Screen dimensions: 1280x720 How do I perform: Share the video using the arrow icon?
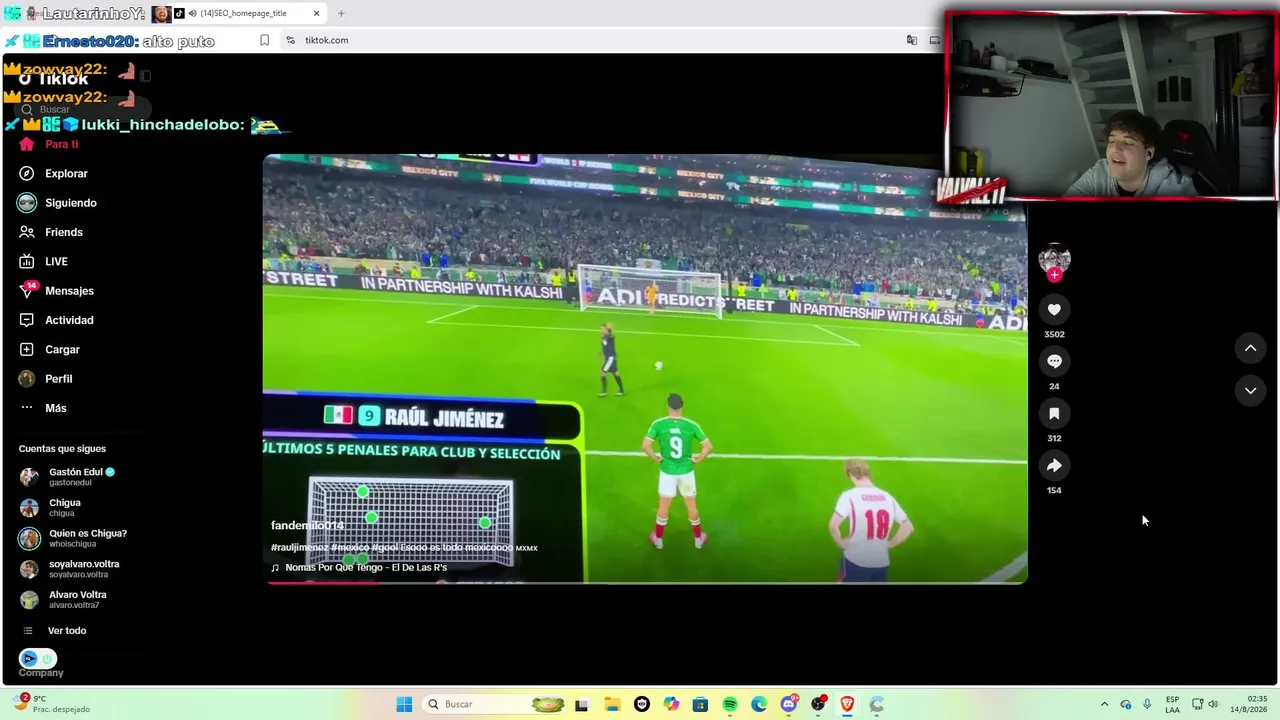click(1054, 465)
